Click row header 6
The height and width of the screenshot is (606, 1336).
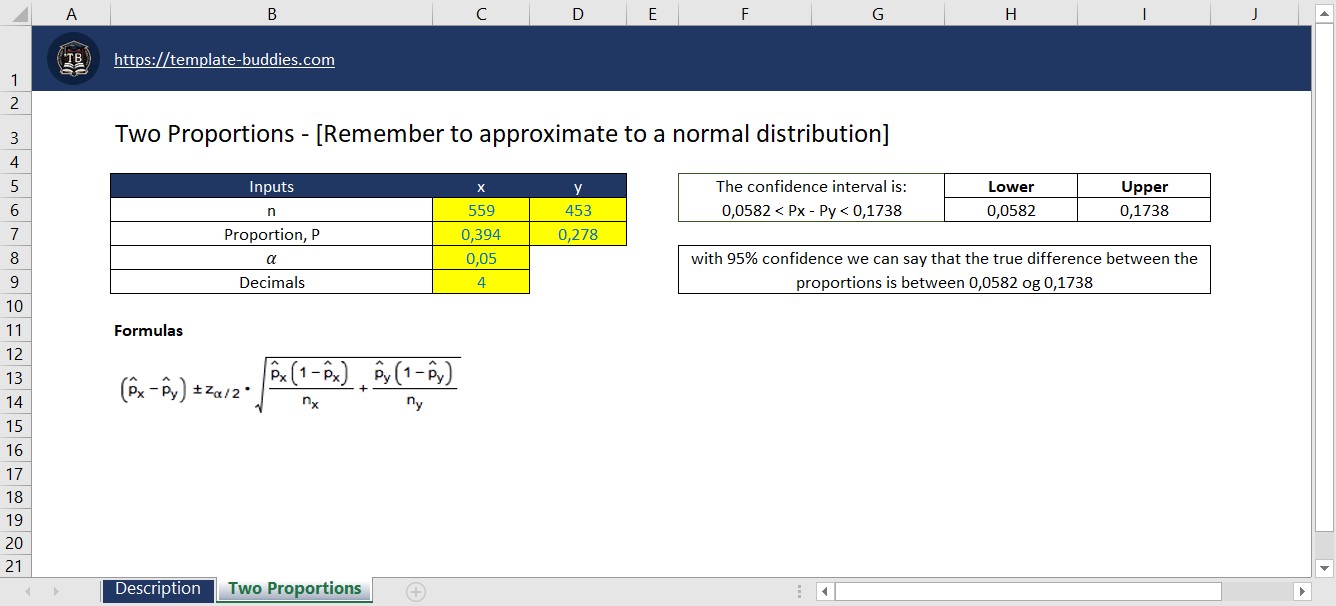coord(14,210)
